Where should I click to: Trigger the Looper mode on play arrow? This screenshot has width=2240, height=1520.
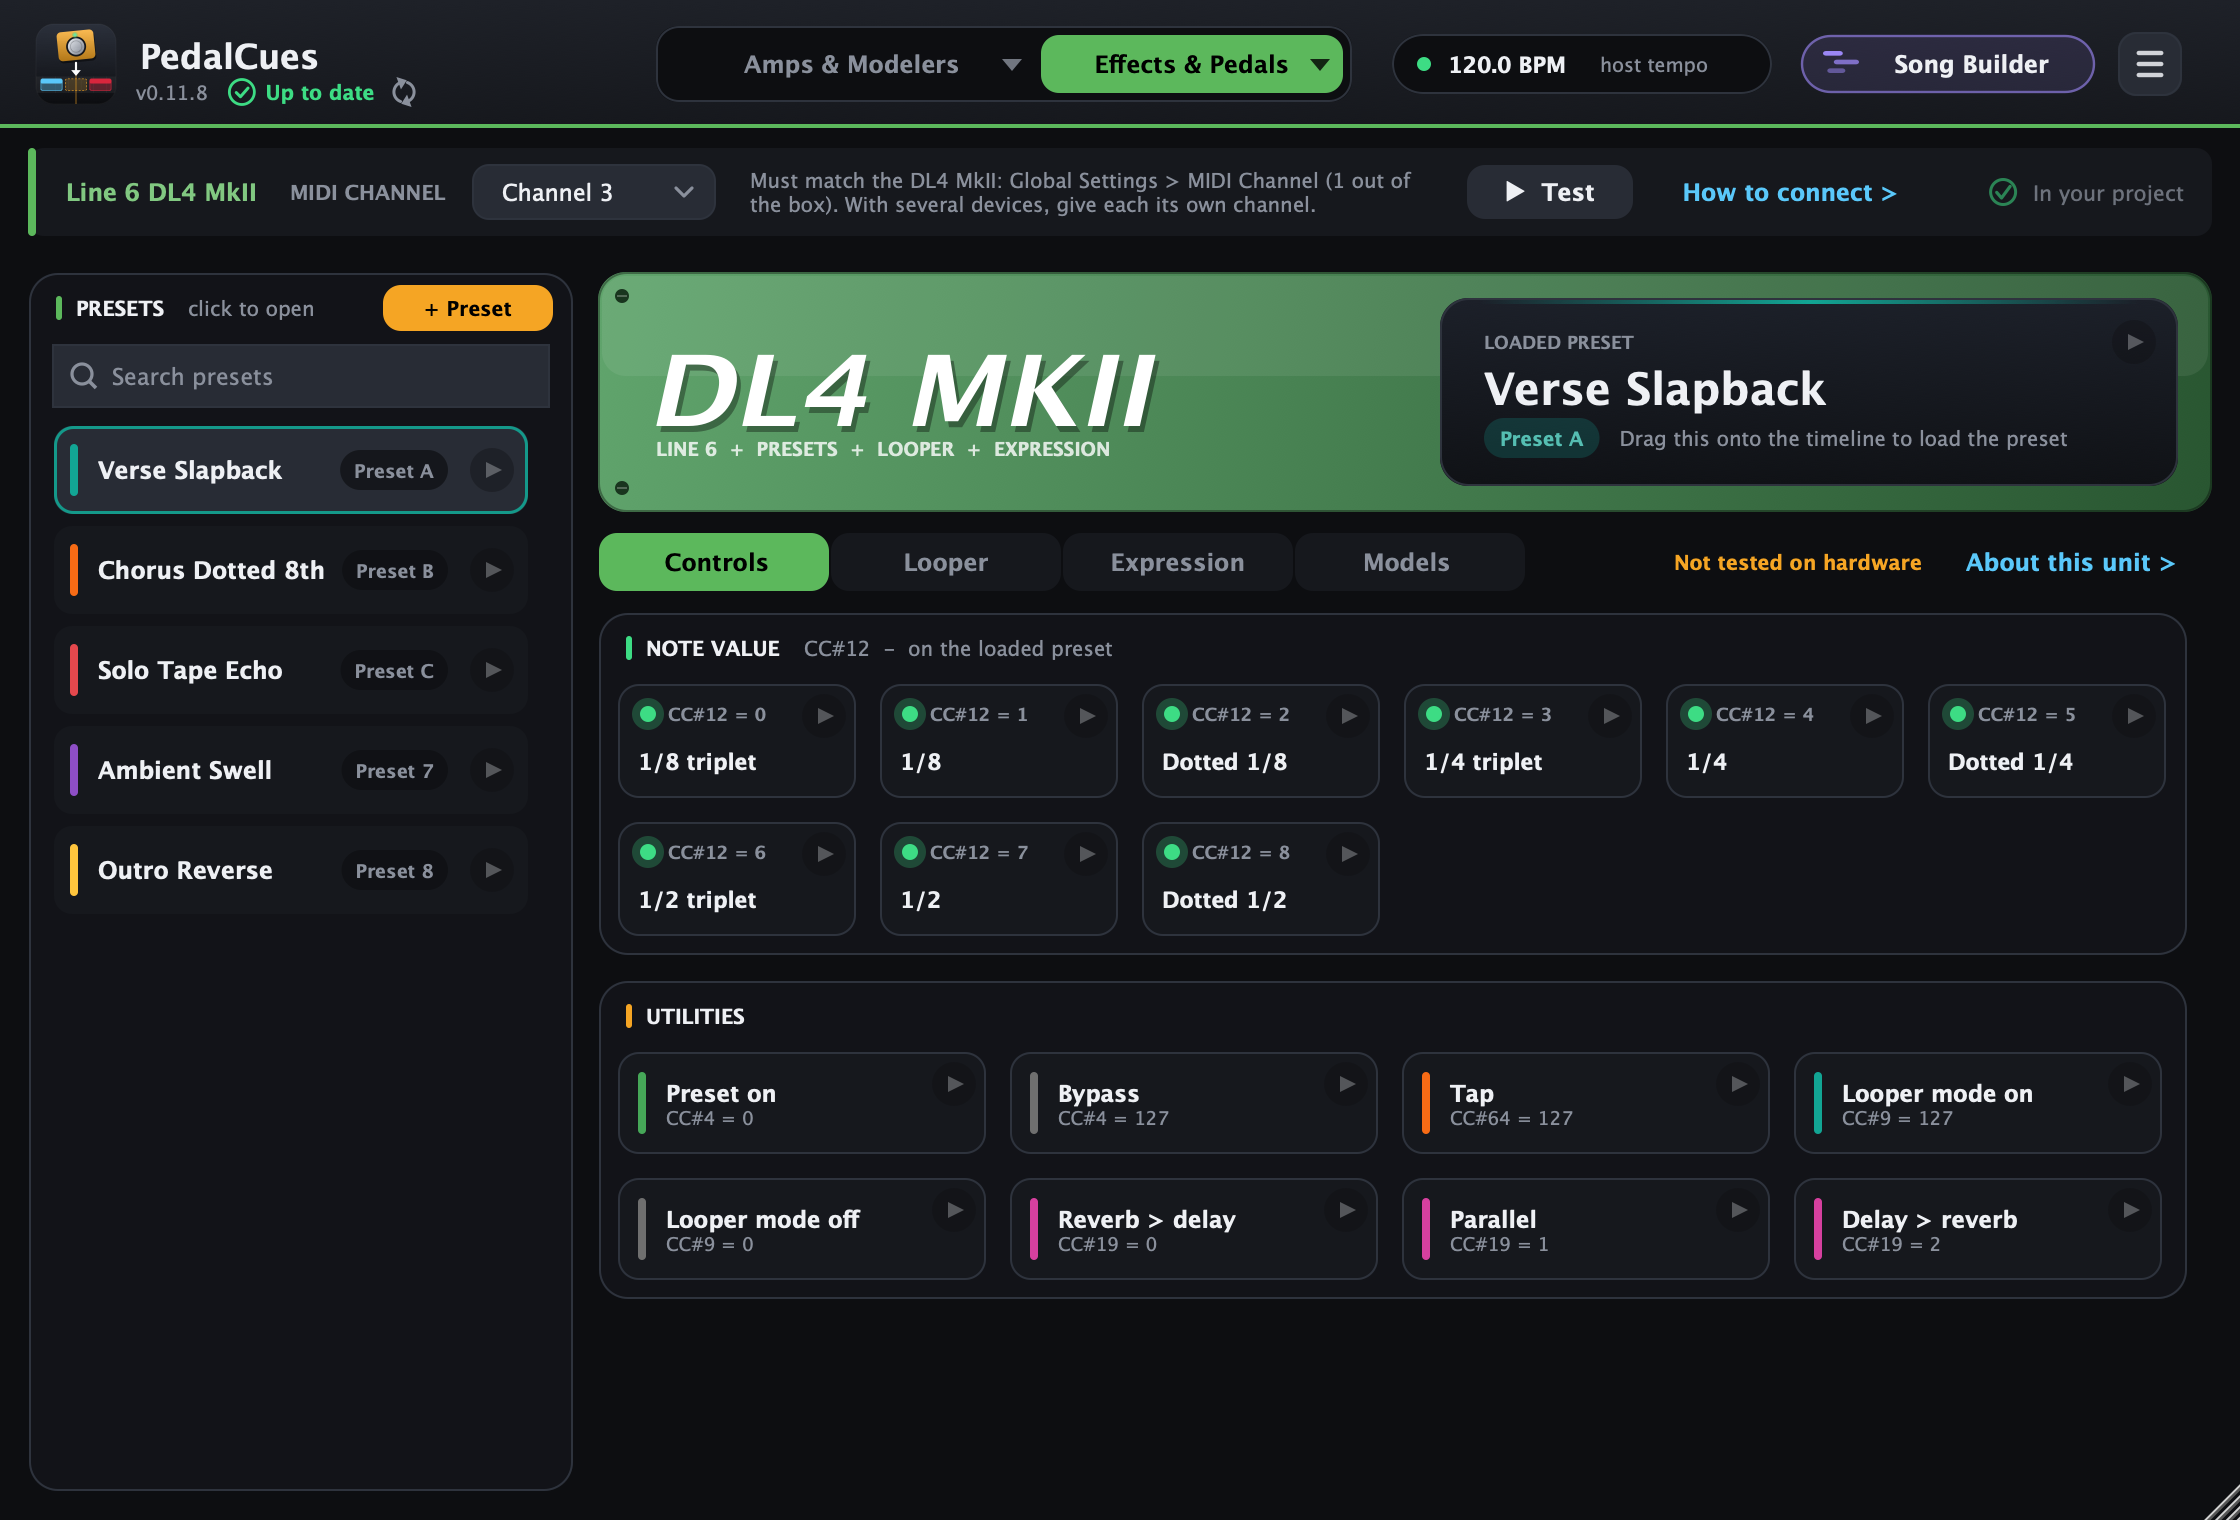[x=2131, y=1084]
